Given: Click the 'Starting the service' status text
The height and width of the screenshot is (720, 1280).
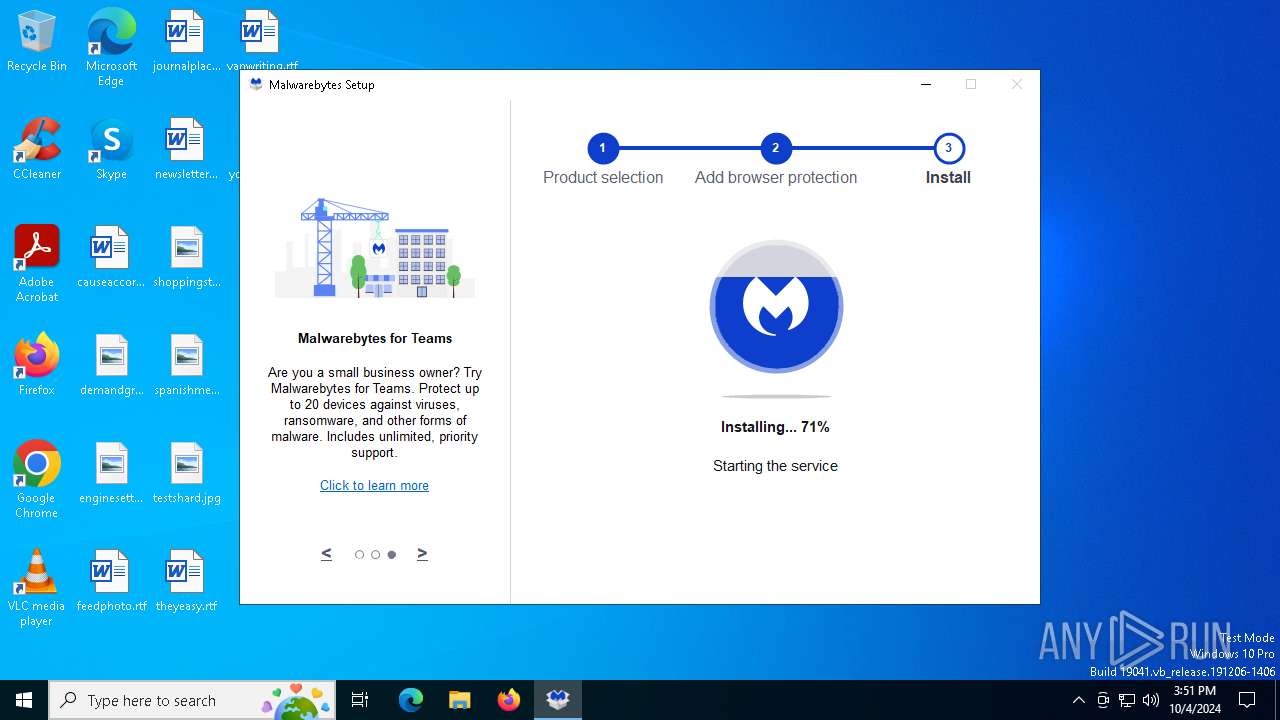Looking at the screenshot, I should [x=775, y=466].
